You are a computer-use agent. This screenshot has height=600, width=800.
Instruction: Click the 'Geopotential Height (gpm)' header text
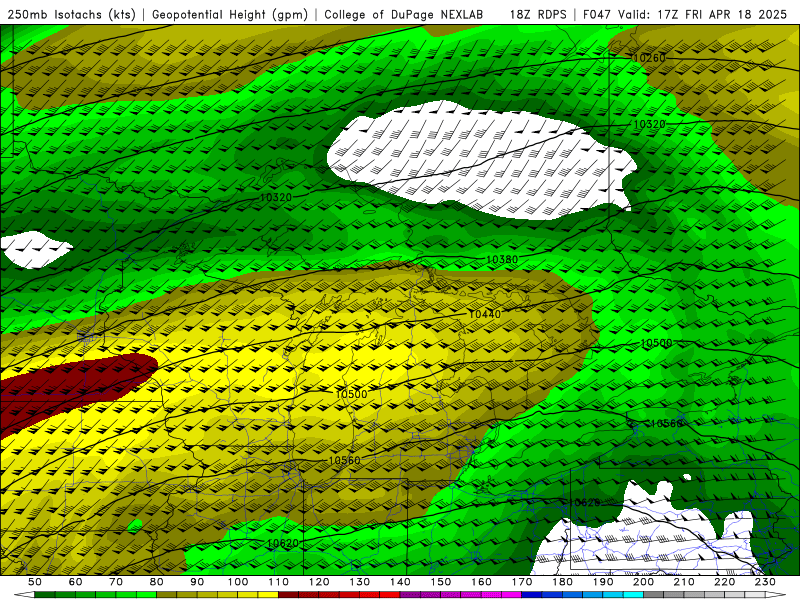point(230,14)
